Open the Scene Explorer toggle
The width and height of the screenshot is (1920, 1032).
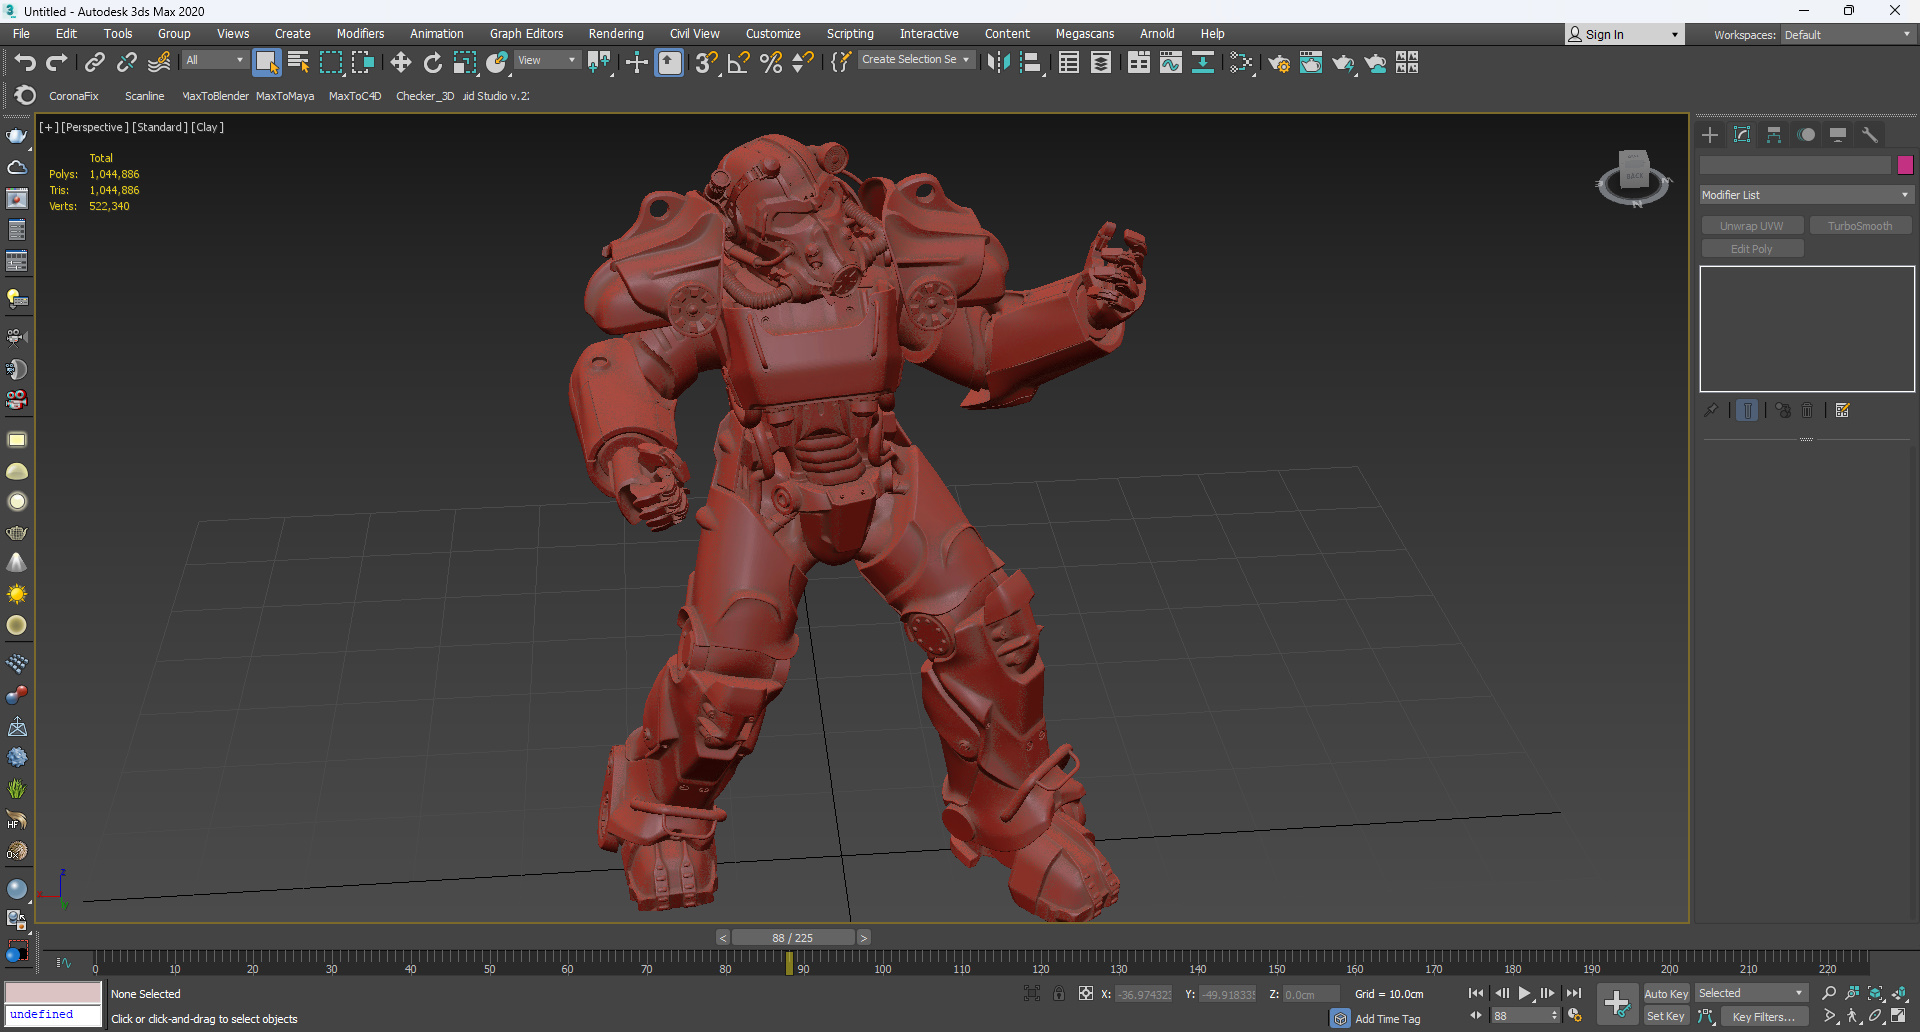[1069, 63]
